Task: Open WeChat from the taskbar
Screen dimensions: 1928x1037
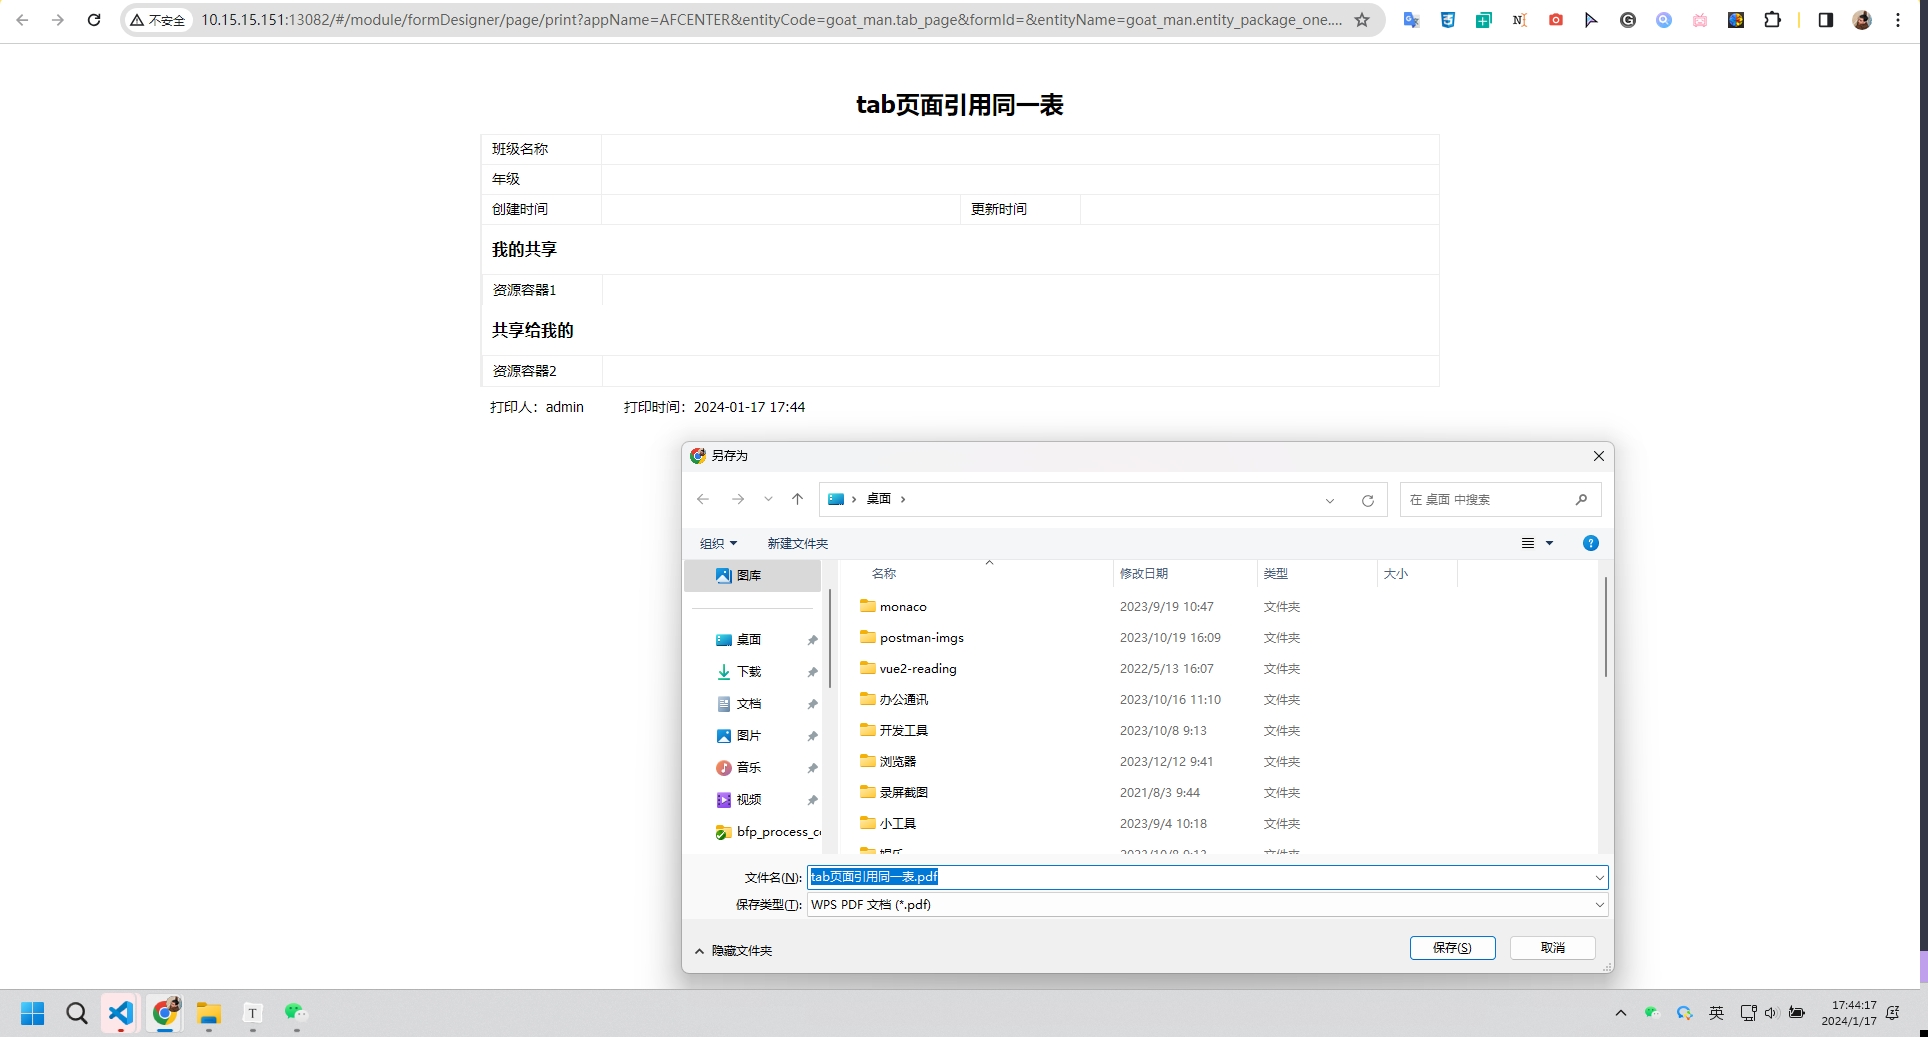Action: [296, 1013]
